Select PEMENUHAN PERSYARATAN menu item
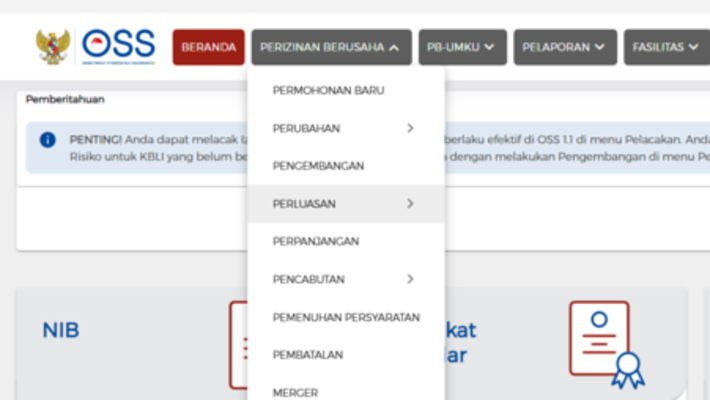710x400 pixels. (x=346, y=317)
